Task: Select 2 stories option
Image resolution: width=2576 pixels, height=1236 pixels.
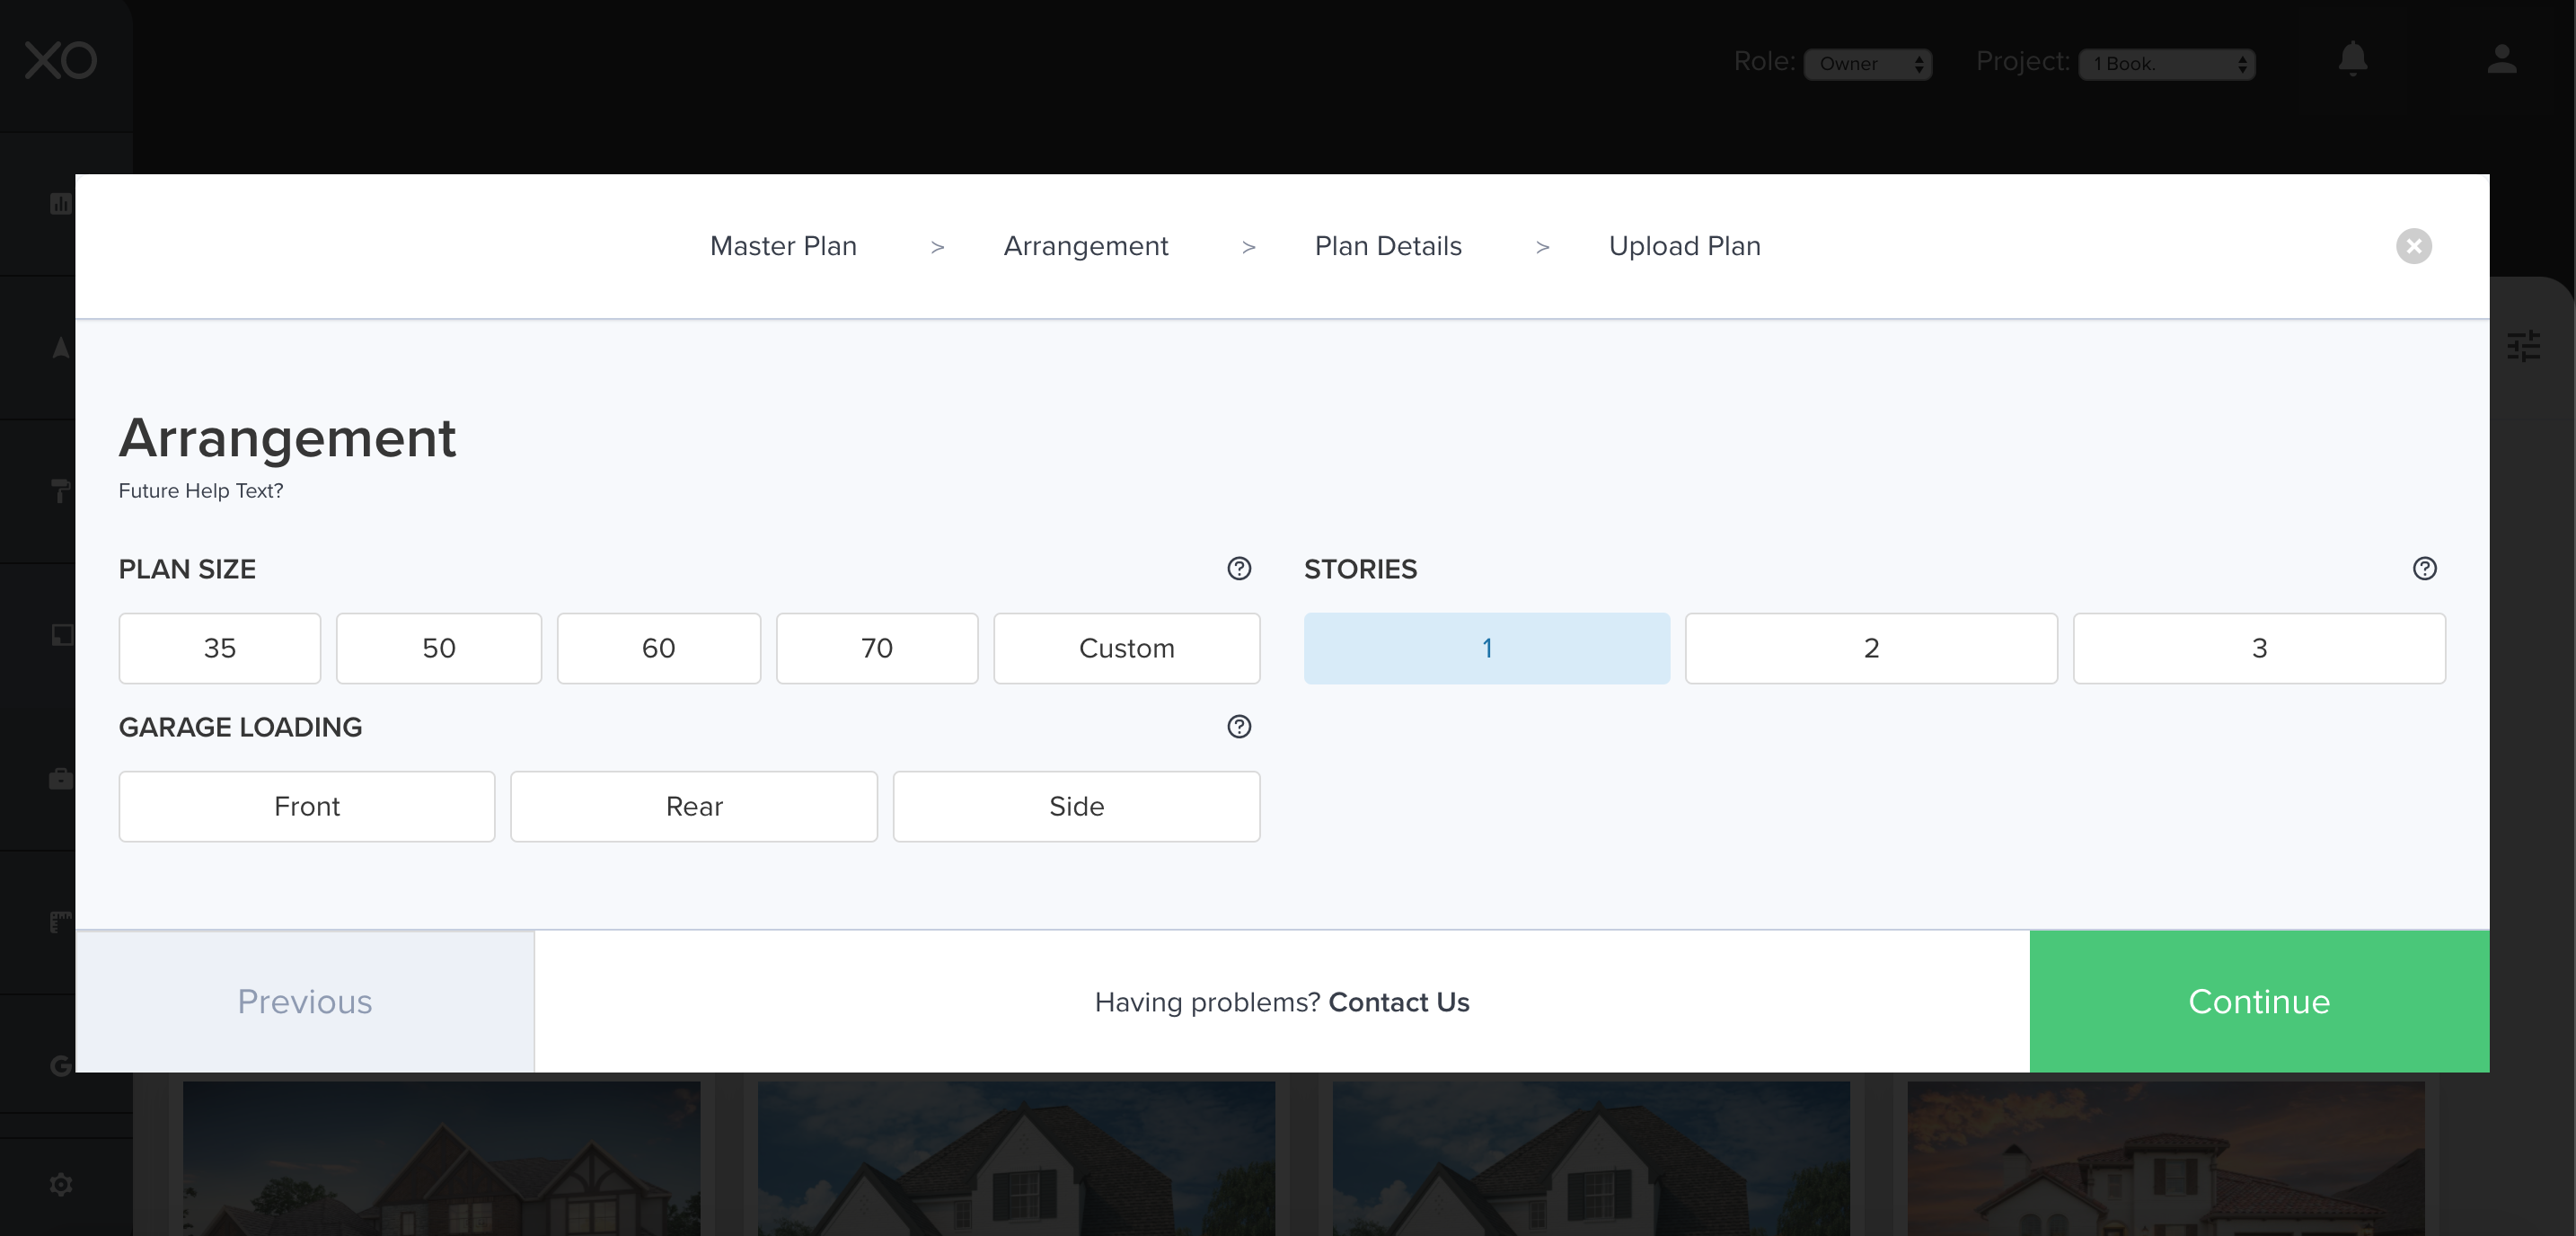Action: point(1870,649)
